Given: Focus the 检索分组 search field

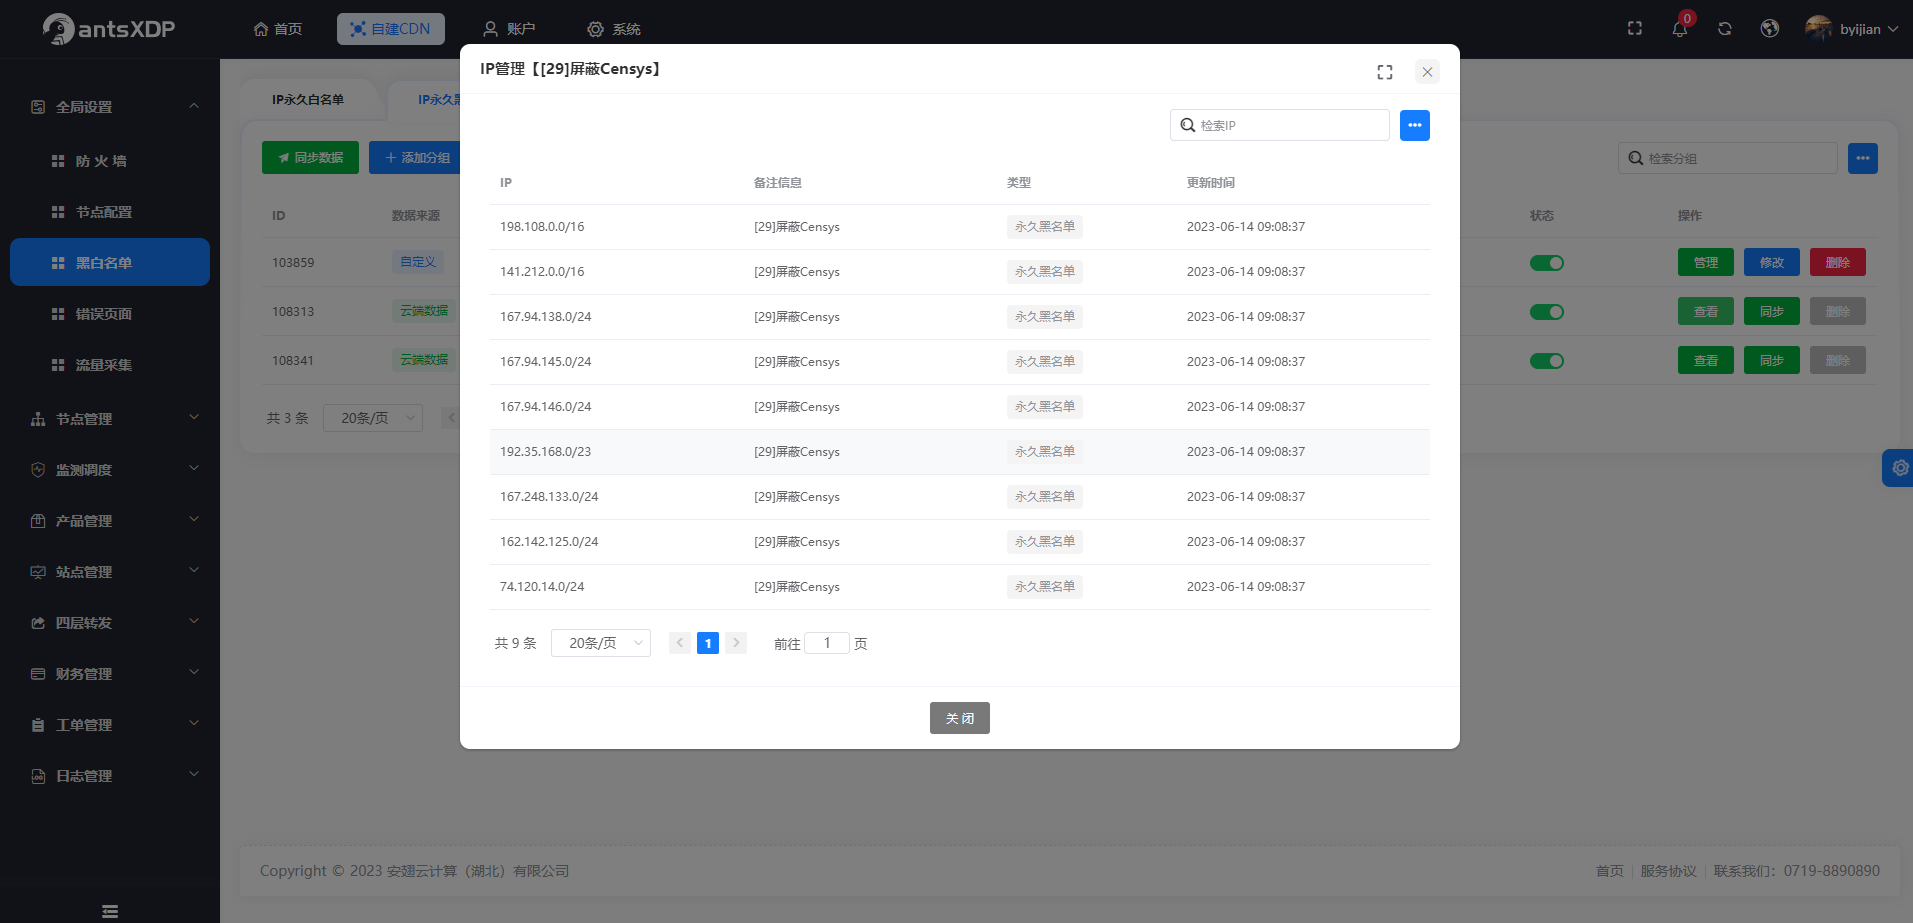Looking at the screenshot, I should 1728,158.
